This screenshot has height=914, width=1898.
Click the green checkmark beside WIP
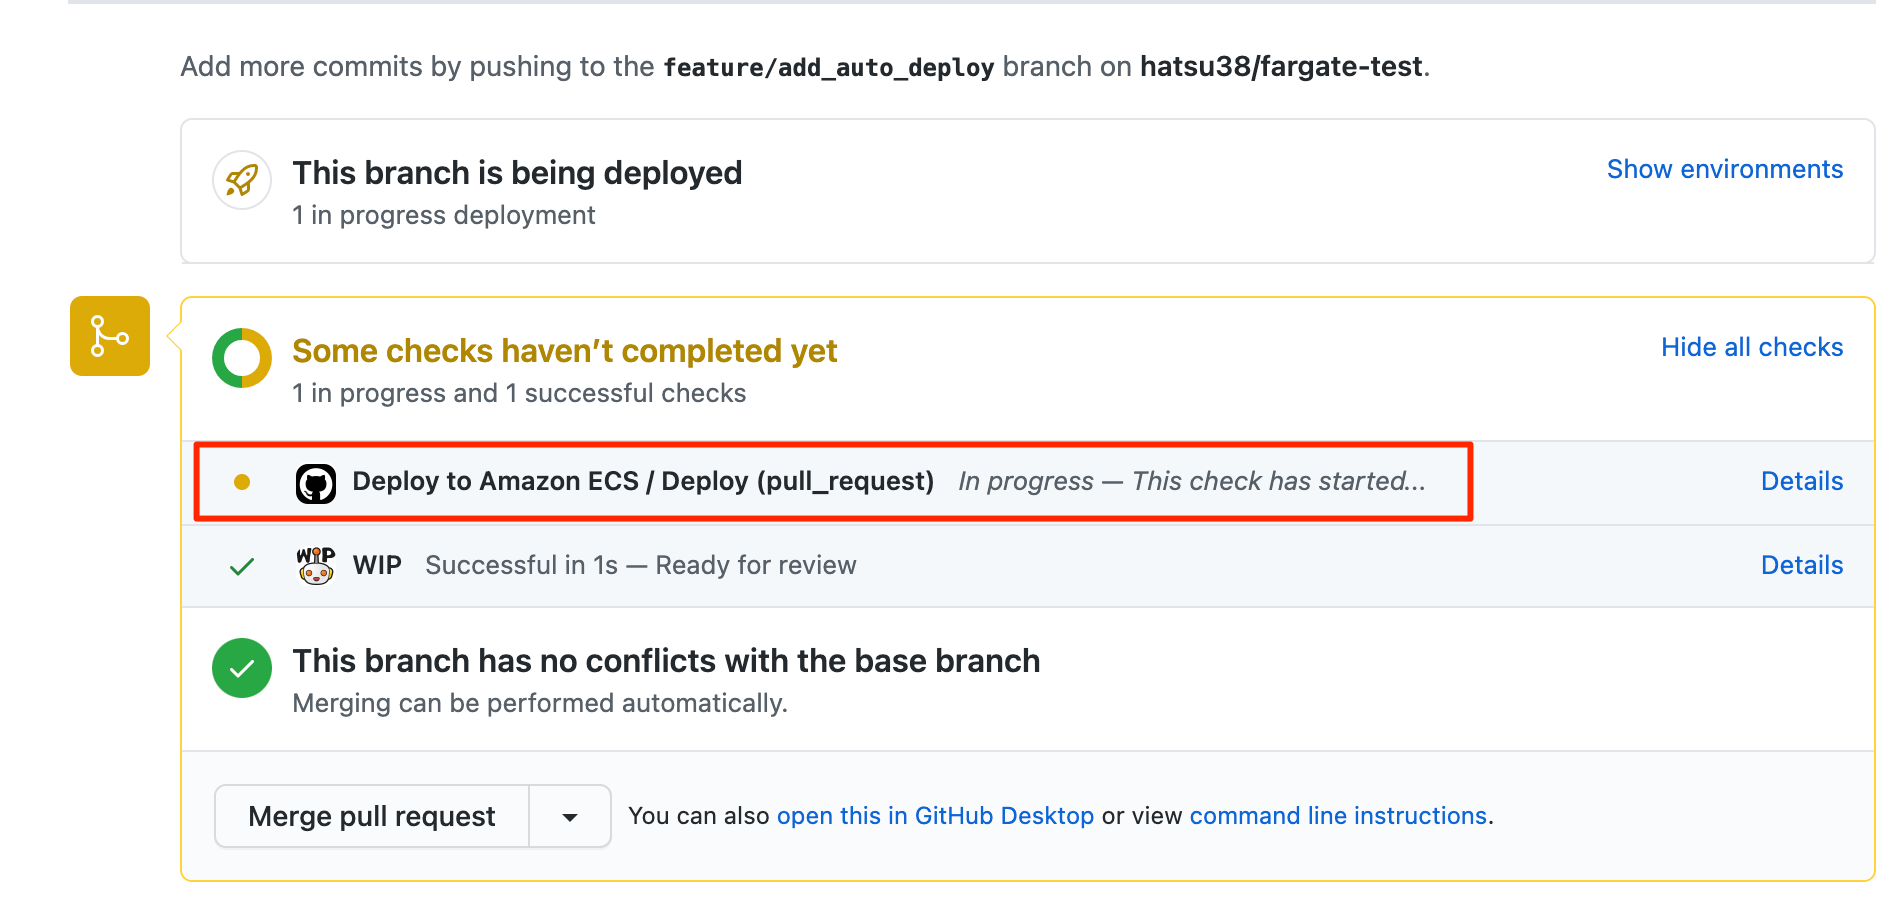[241, 565]
